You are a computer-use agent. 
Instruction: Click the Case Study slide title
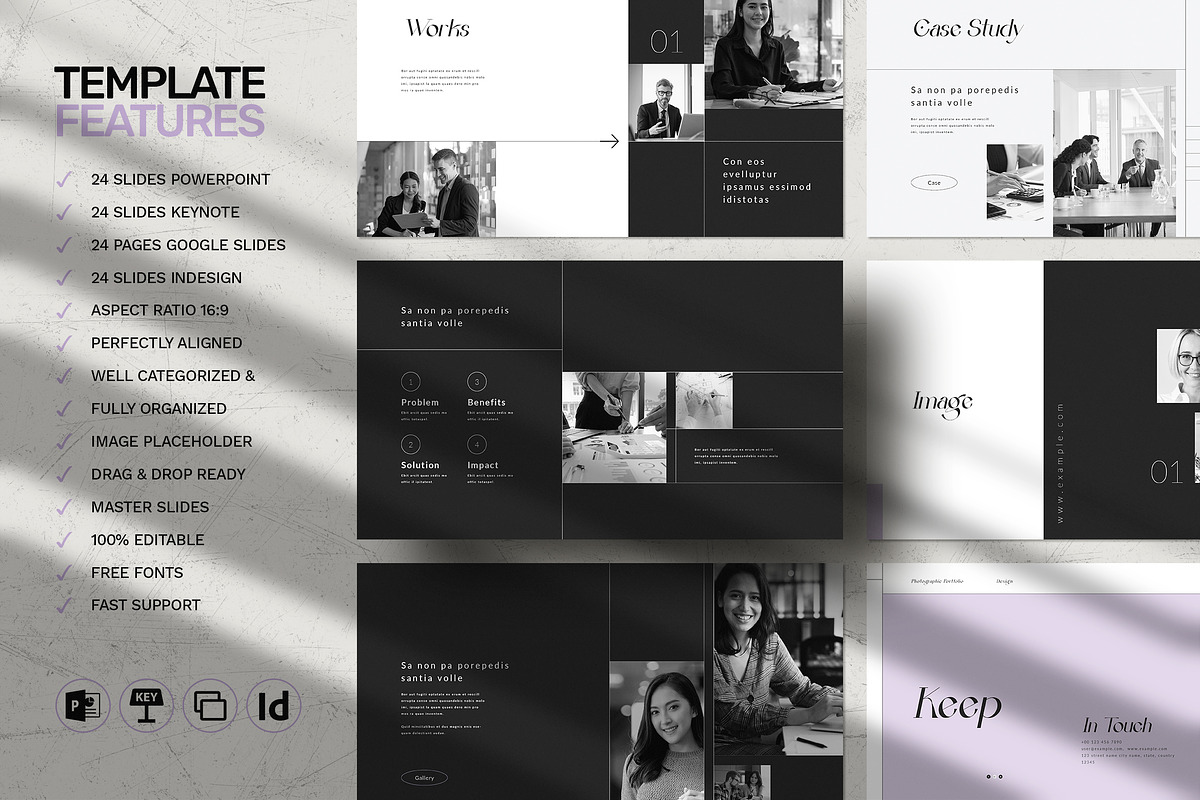point(968,29)
